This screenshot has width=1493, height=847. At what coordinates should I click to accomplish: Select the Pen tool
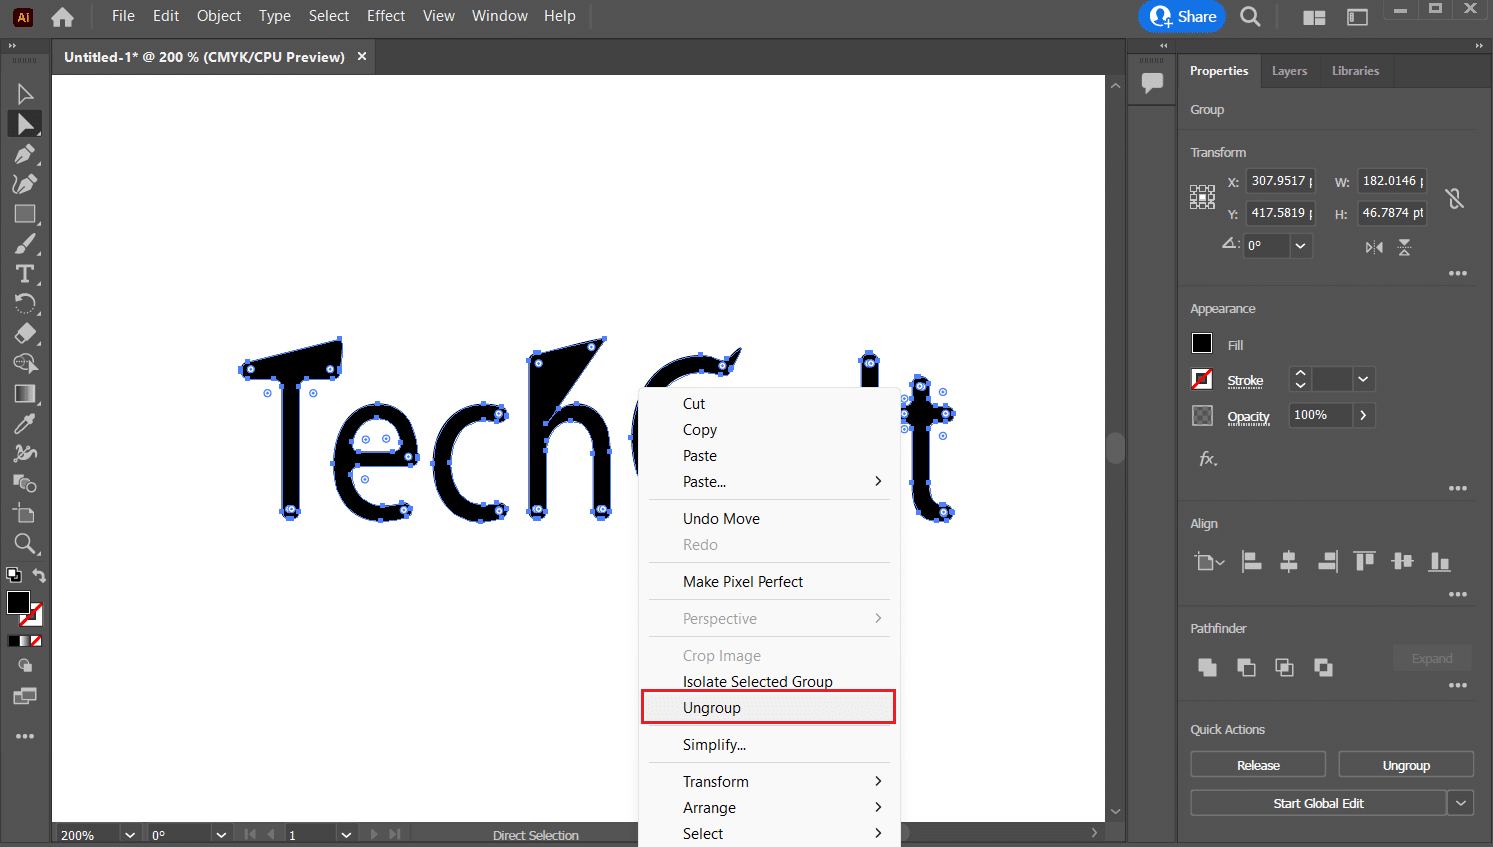click(27, 154)
